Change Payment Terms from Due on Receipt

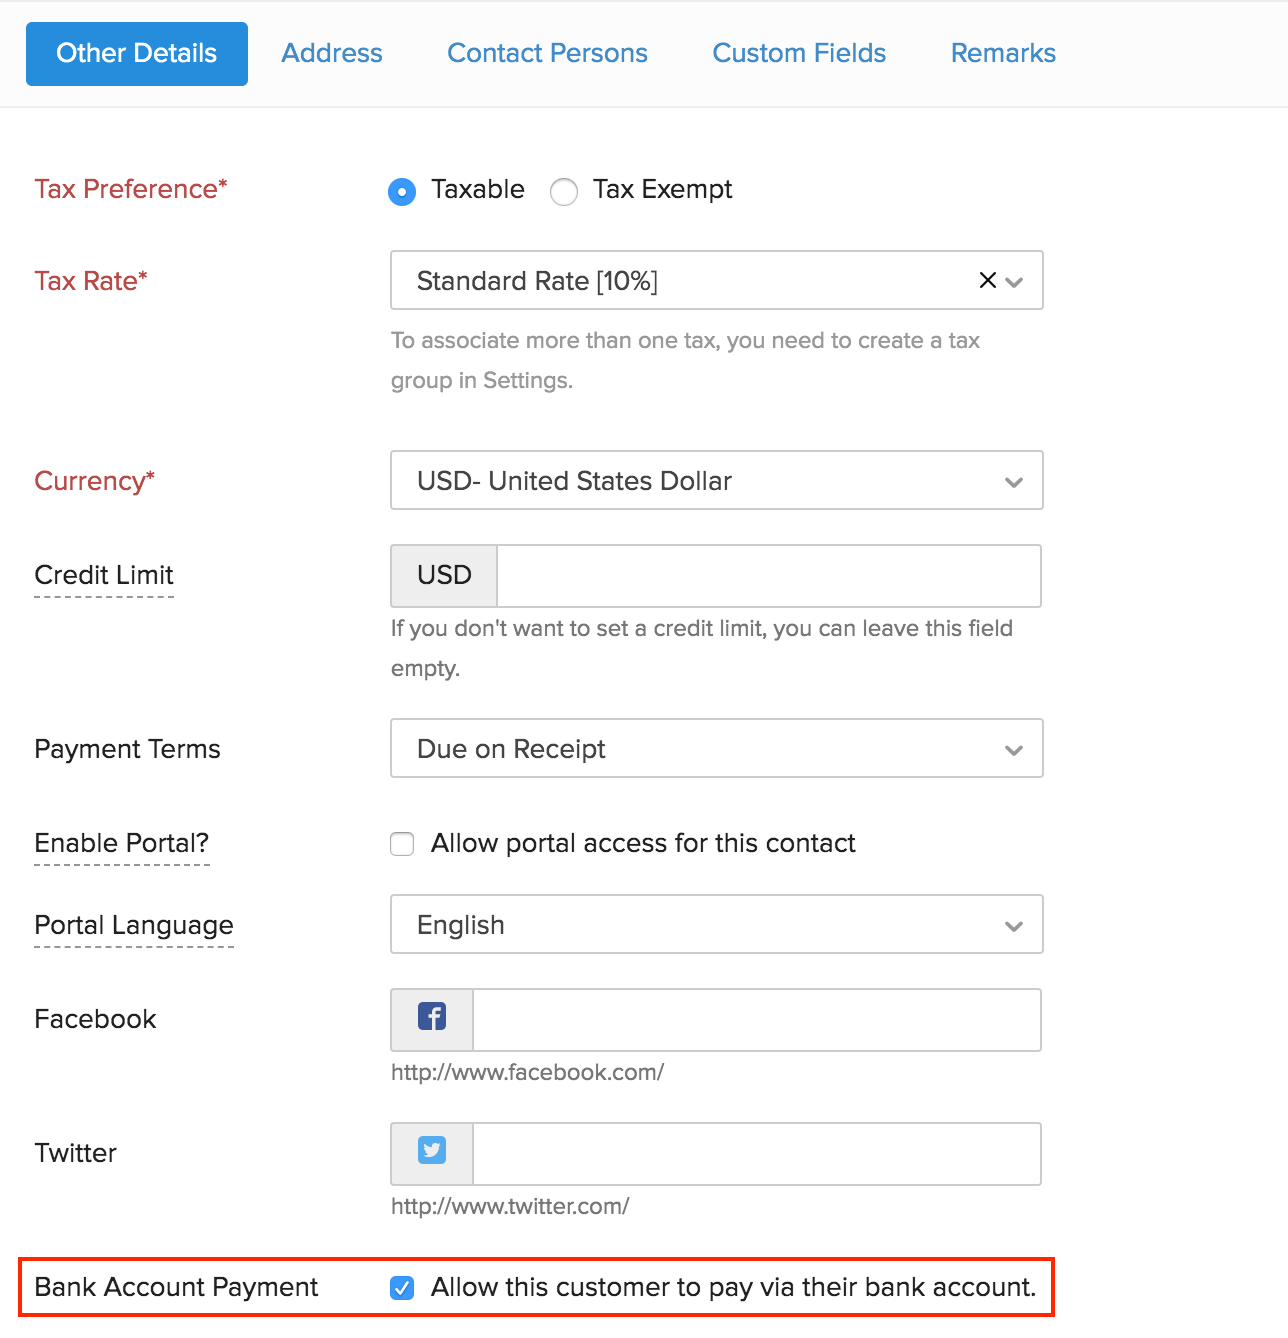[716, 749]
